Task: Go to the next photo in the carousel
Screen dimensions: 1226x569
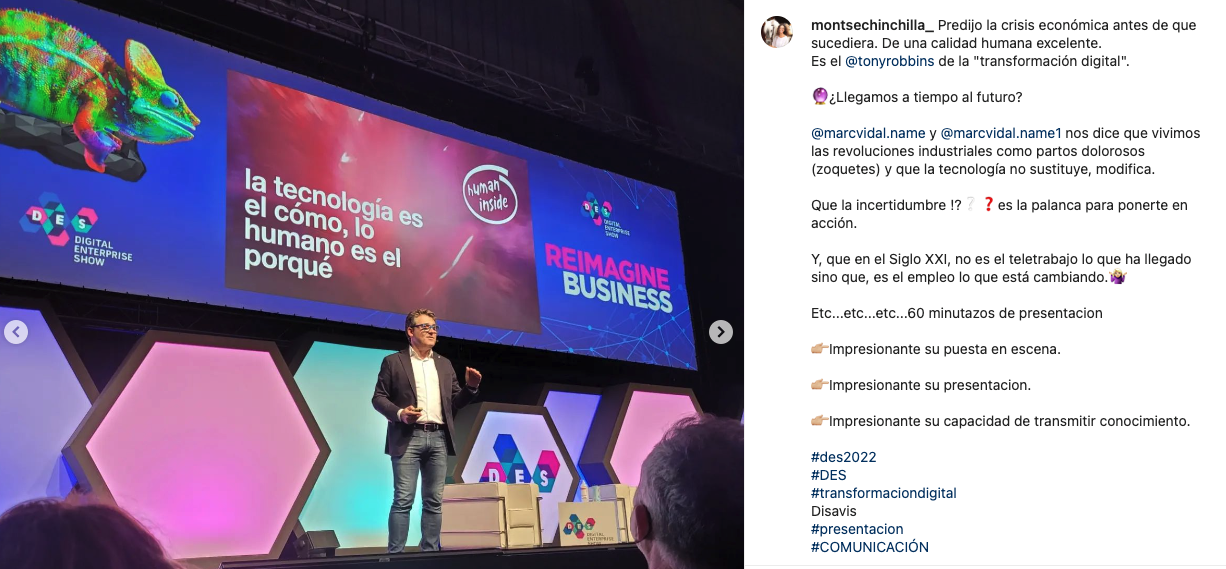Action: tap(721, 332)
